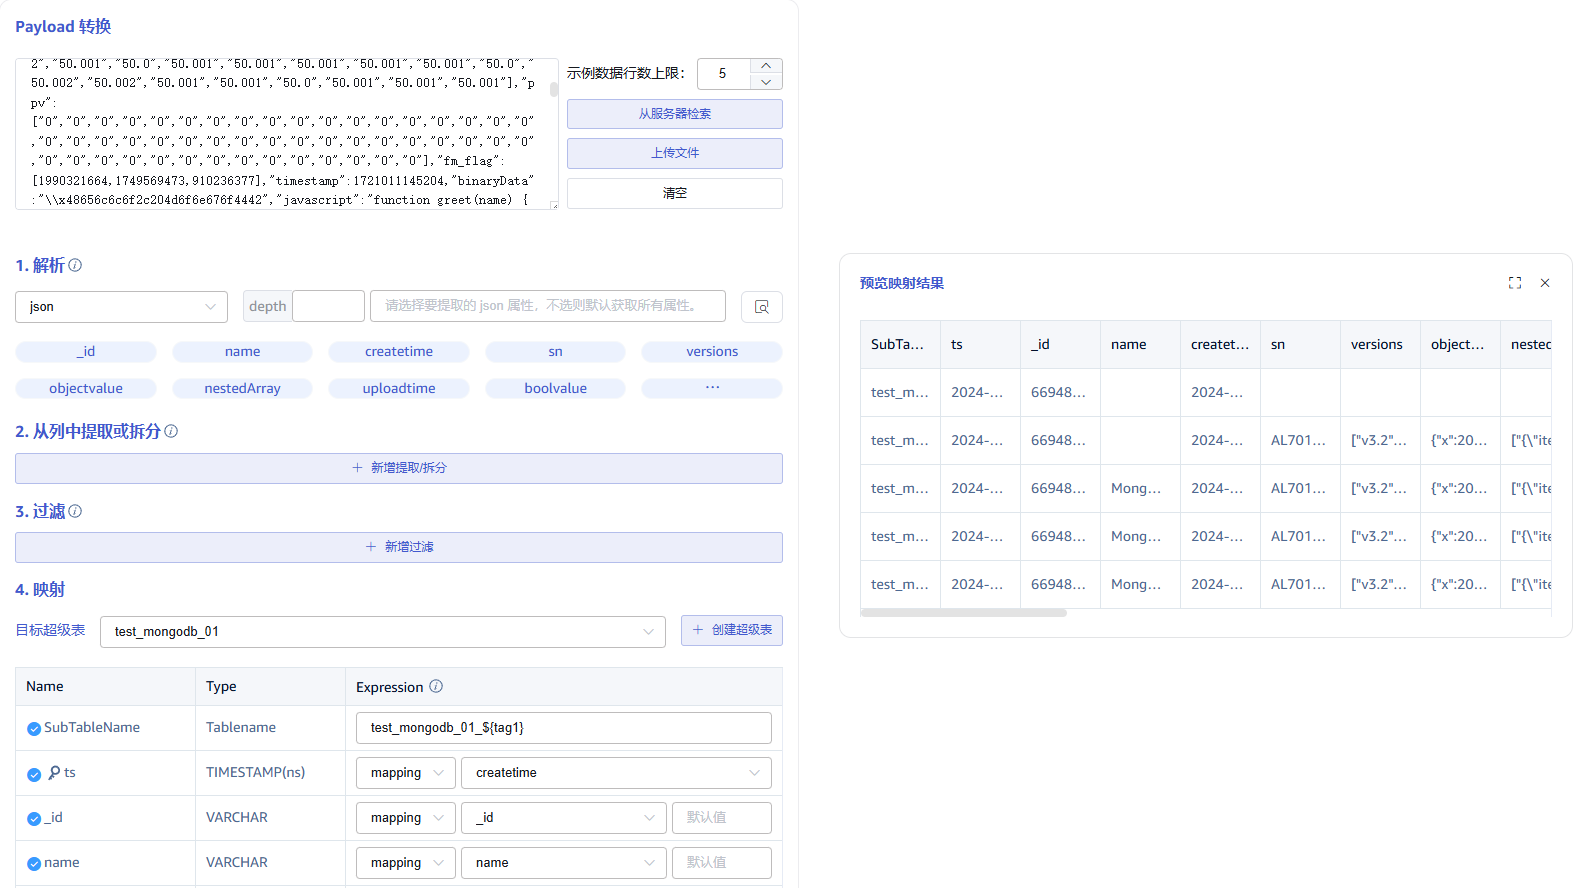
Task: Click the info icon next to 从列中提取或拆分
Action: tap(171, 431)
